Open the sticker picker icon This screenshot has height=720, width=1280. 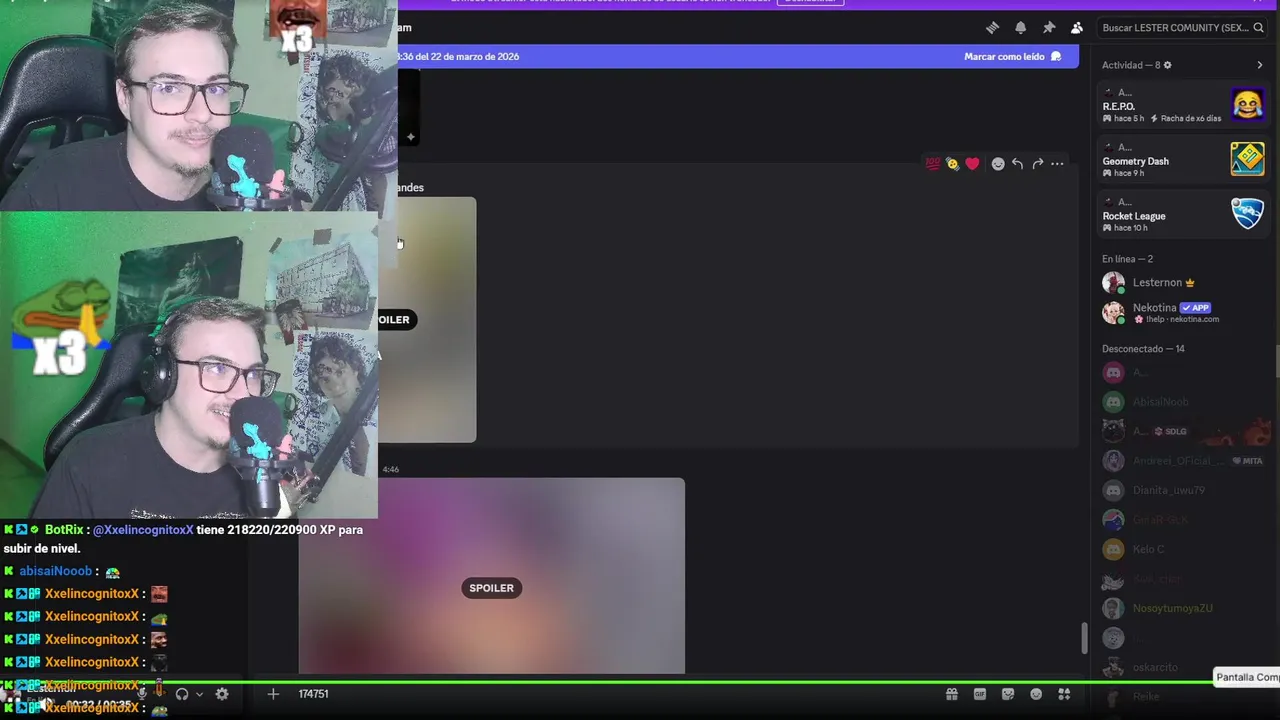tap(1008, 694)
